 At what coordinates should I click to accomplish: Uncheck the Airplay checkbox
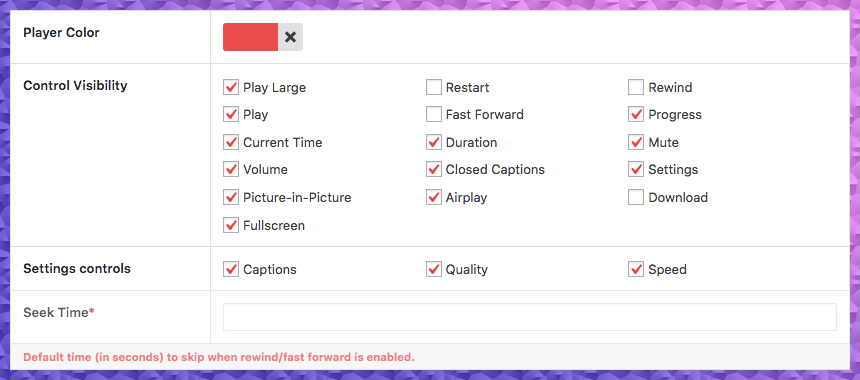pos(433,197)
